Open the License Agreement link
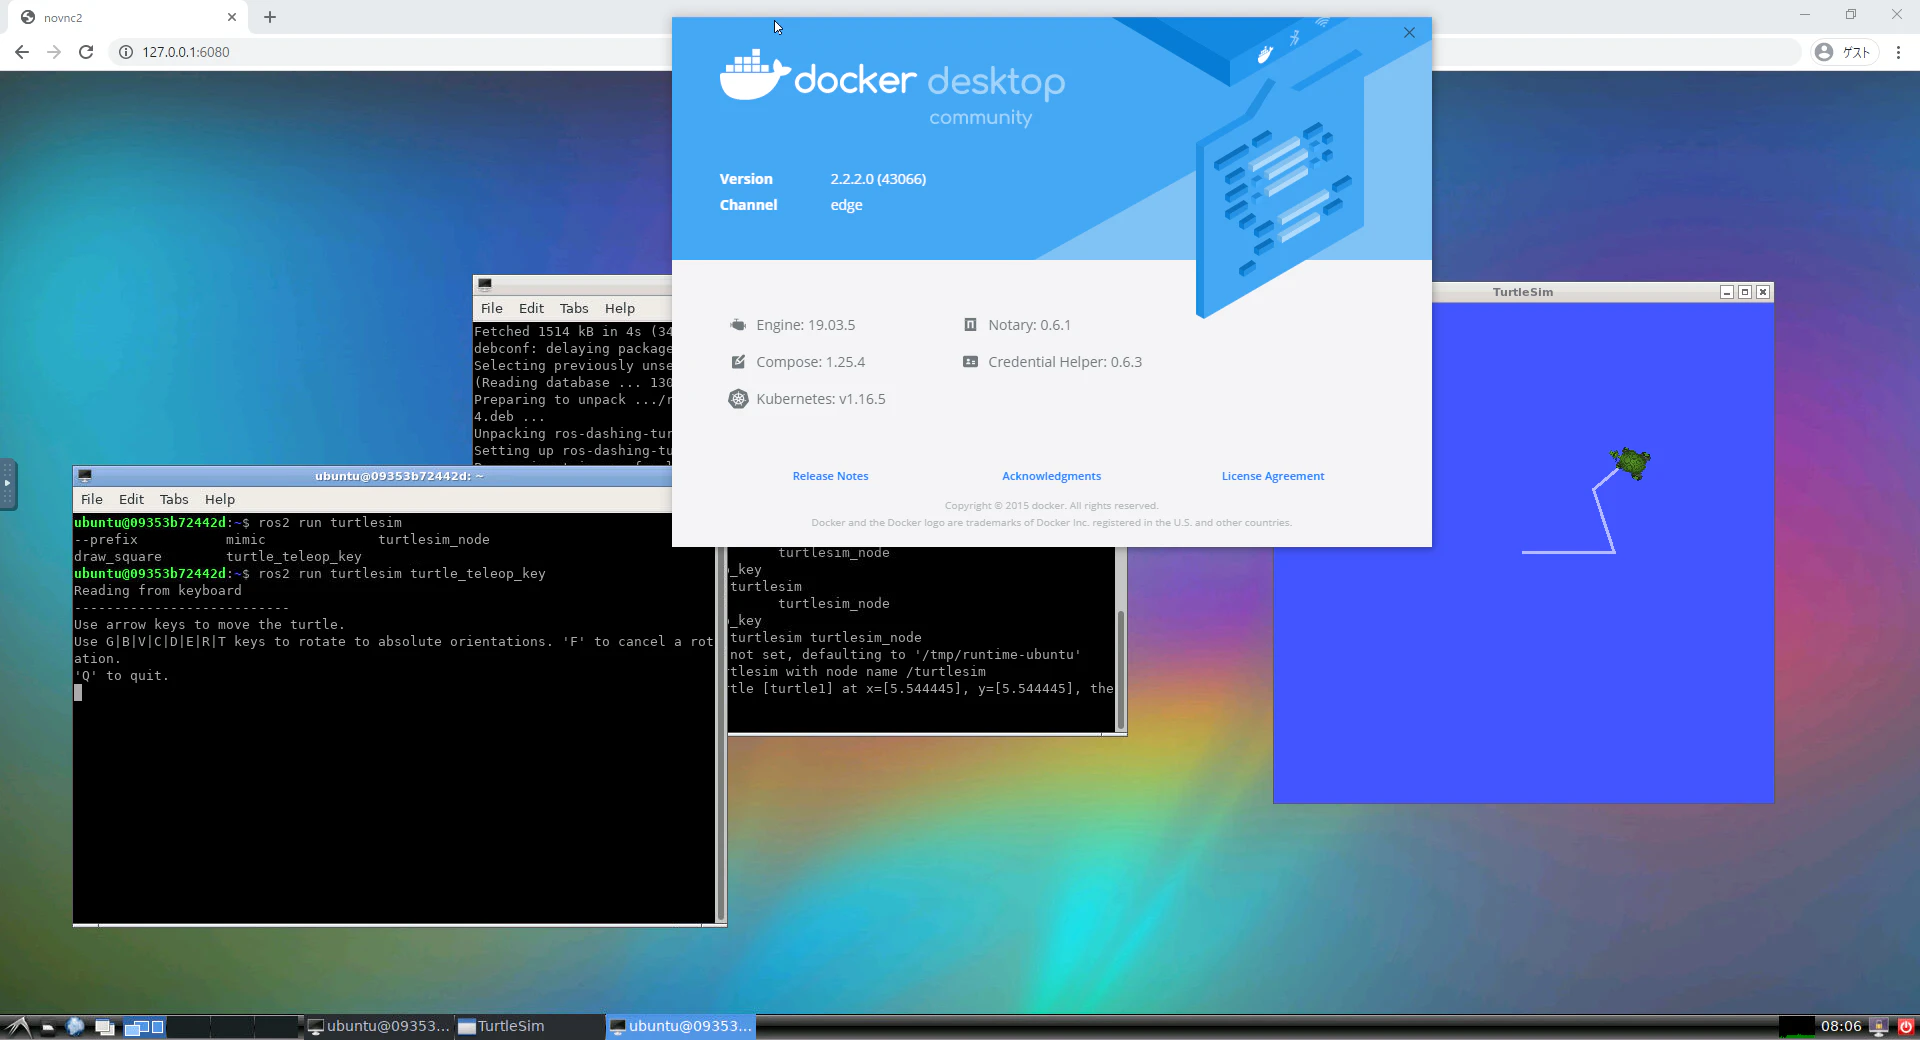 1273,476
